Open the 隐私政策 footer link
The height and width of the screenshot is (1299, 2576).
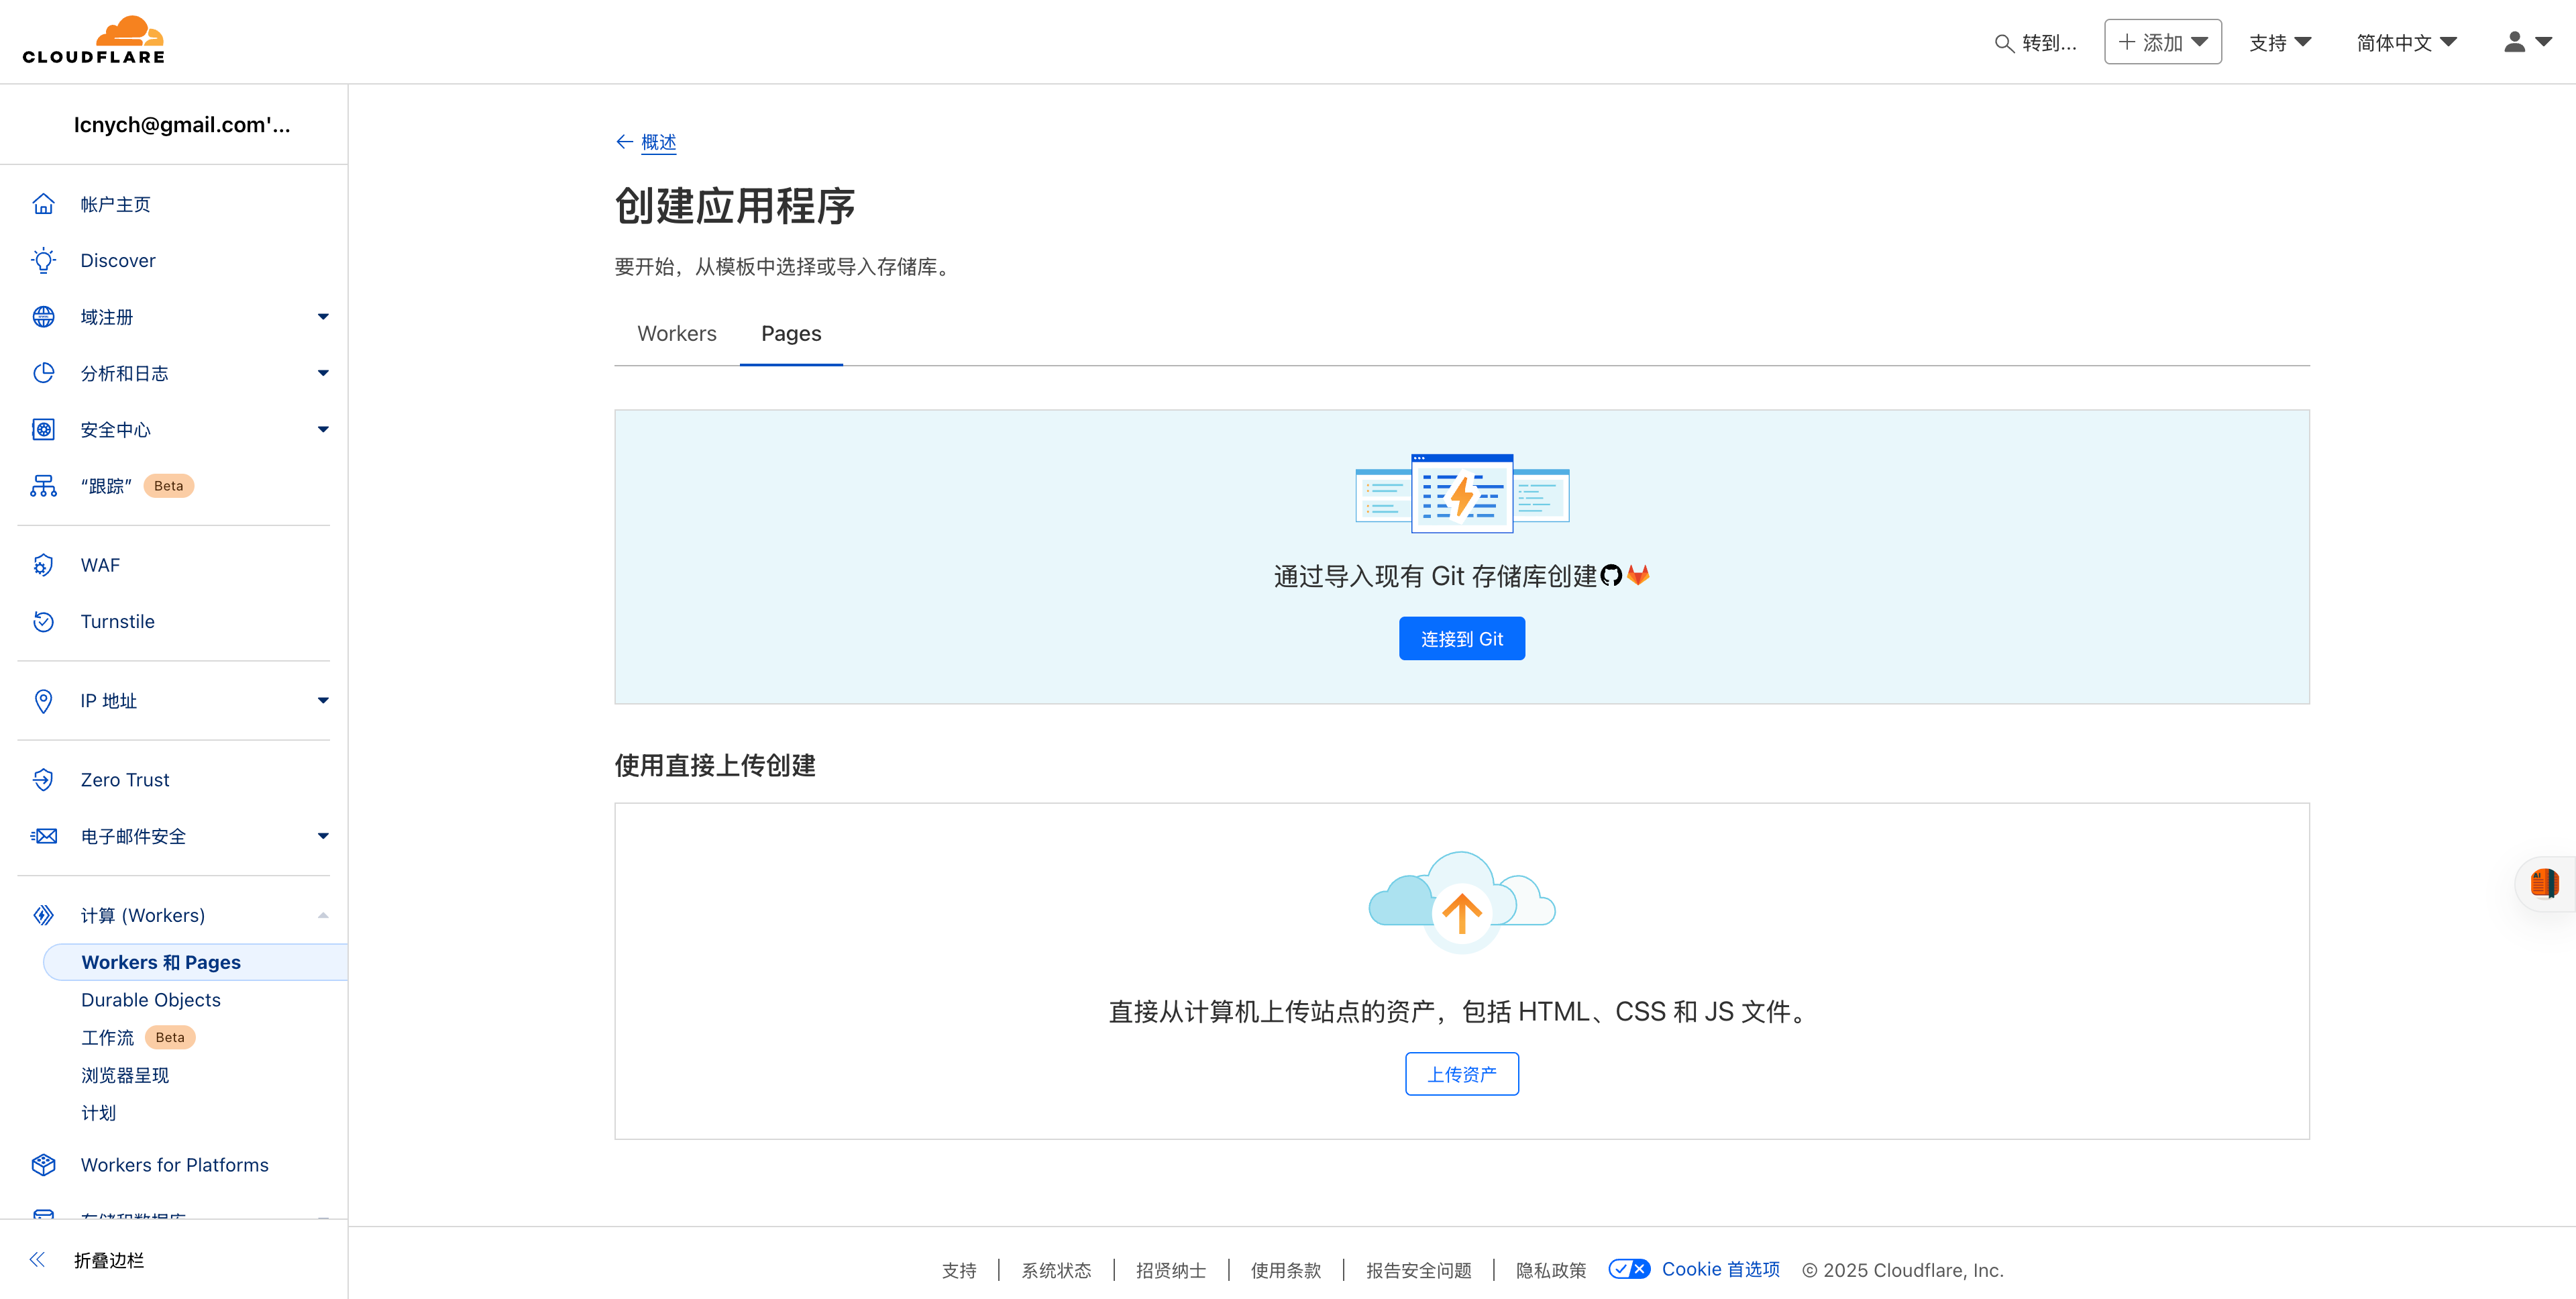1551,1270
